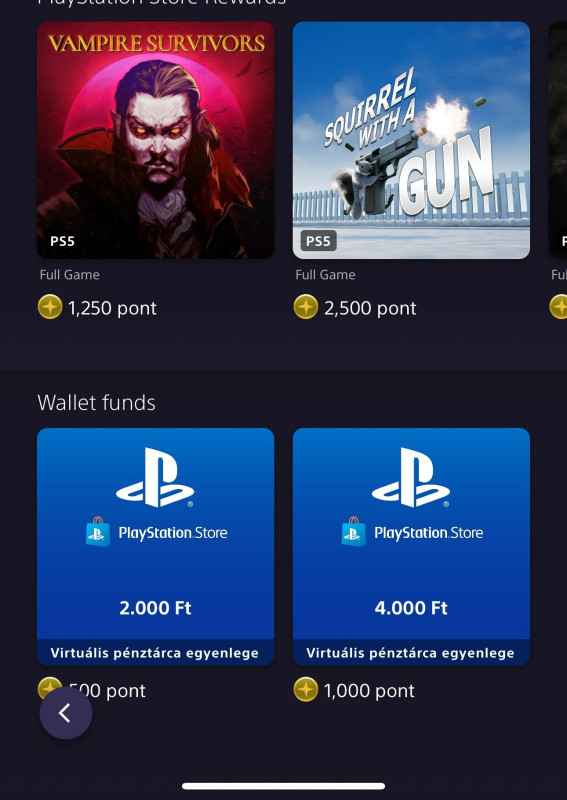Tap the home indicator bar at bottom

pos(283,786)
